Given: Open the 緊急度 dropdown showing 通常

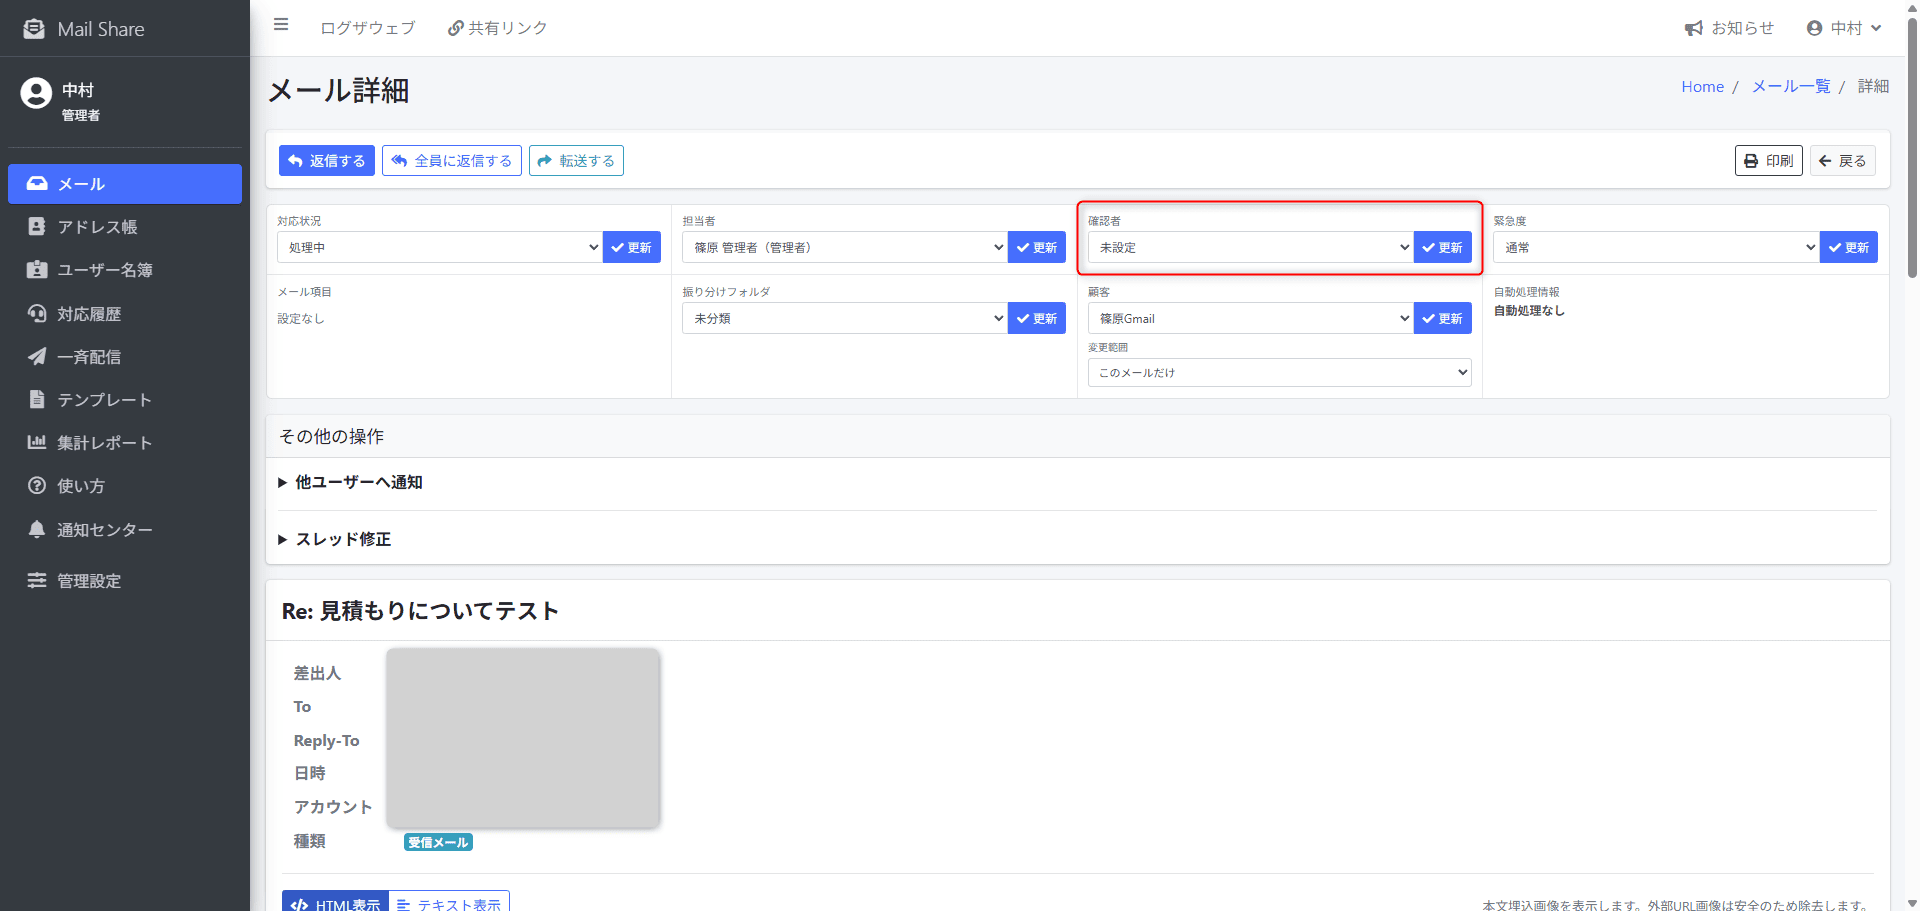Looking at the screenshot, I should tap(1656, 247).
